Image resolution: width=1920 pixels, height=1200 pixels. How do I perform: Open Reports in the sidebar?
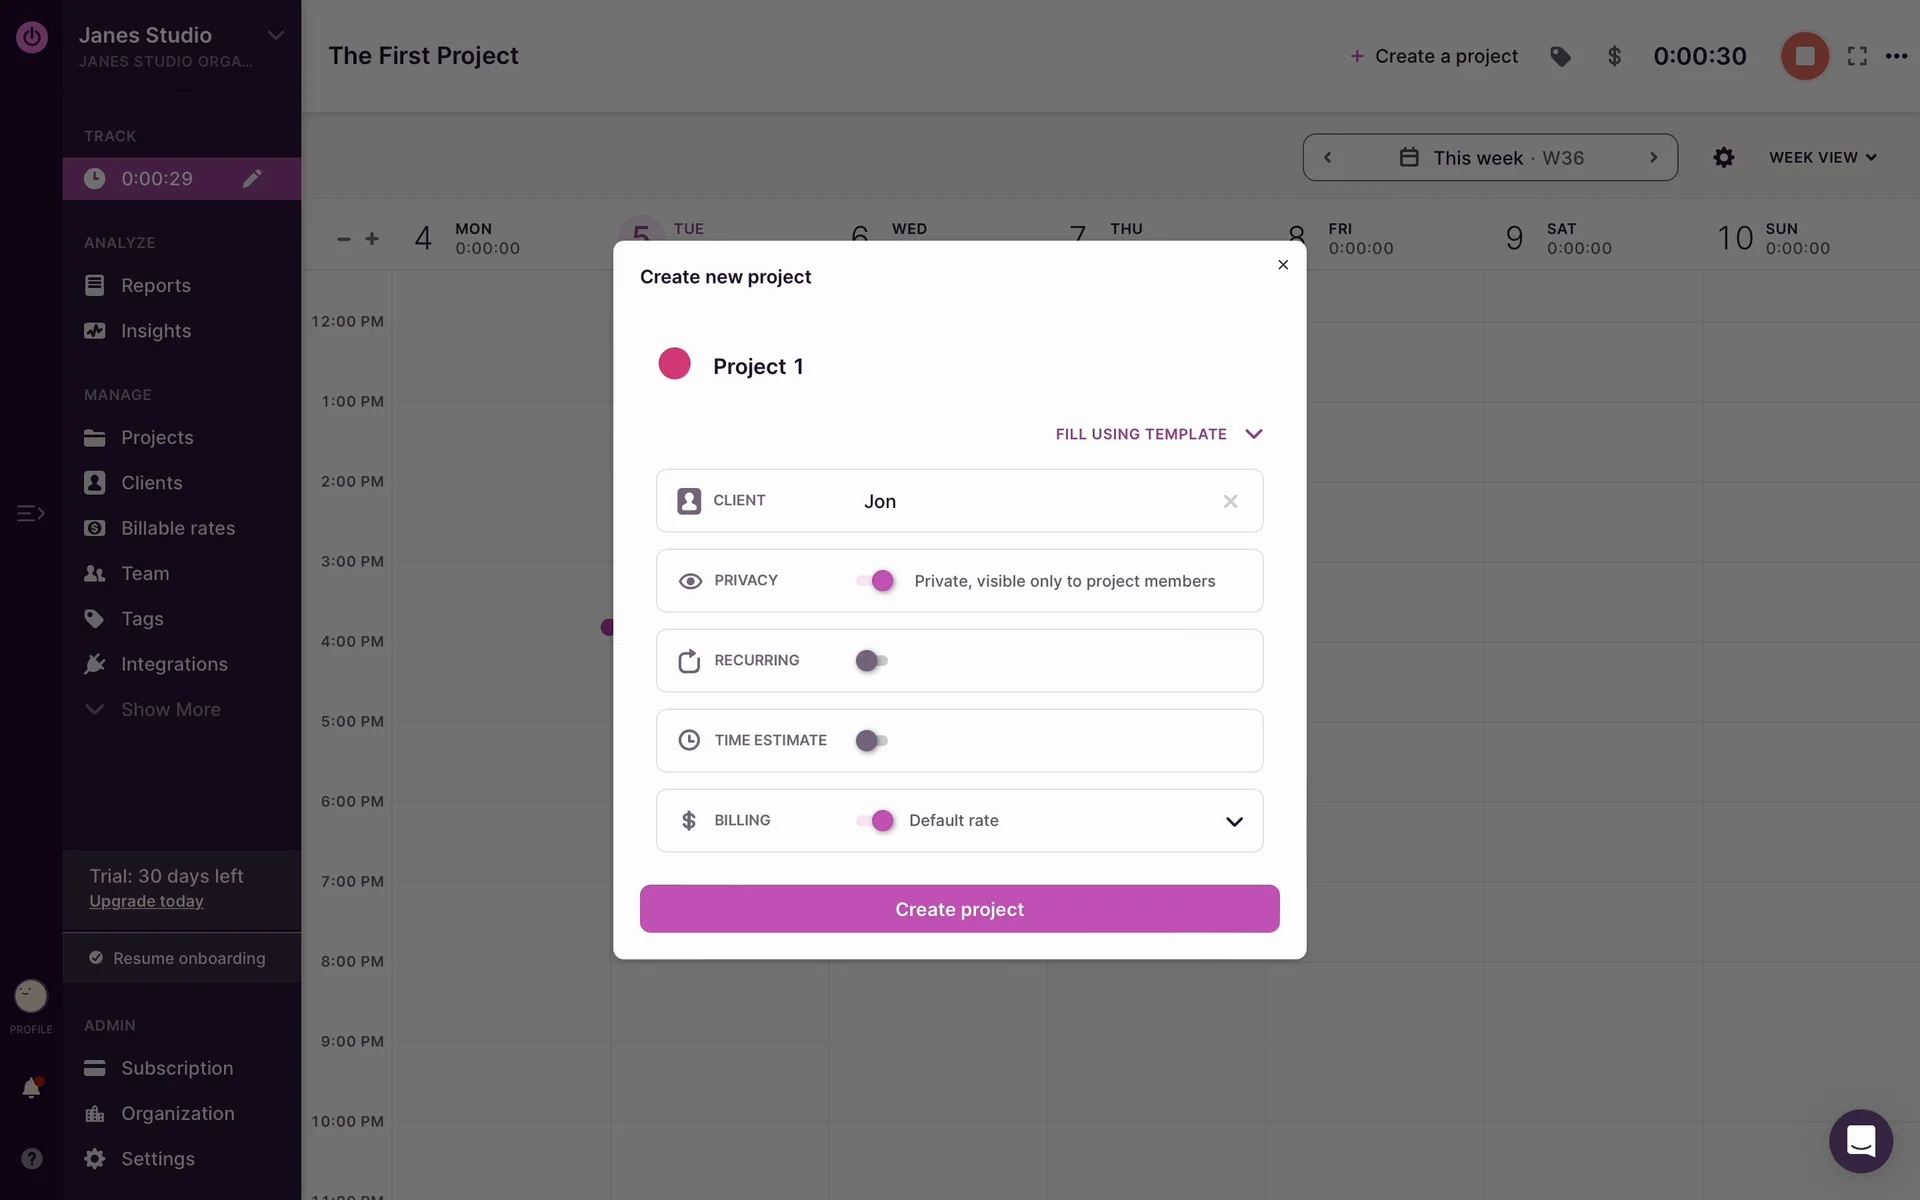[x=155, y=286]
